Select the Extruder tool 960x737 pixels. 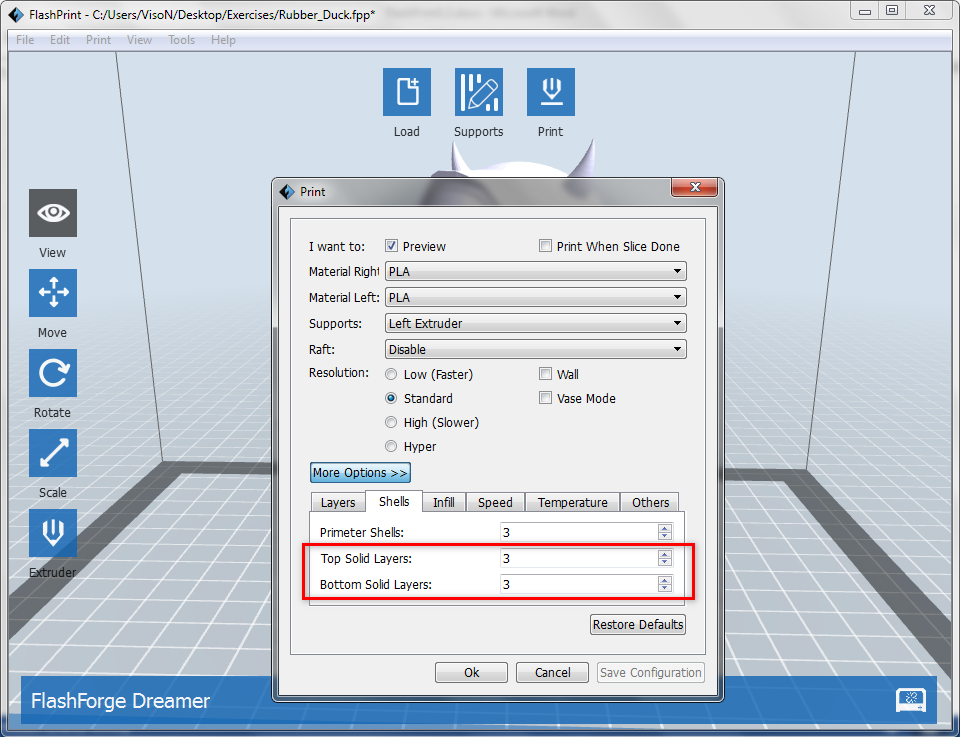[x=53, y=533]
